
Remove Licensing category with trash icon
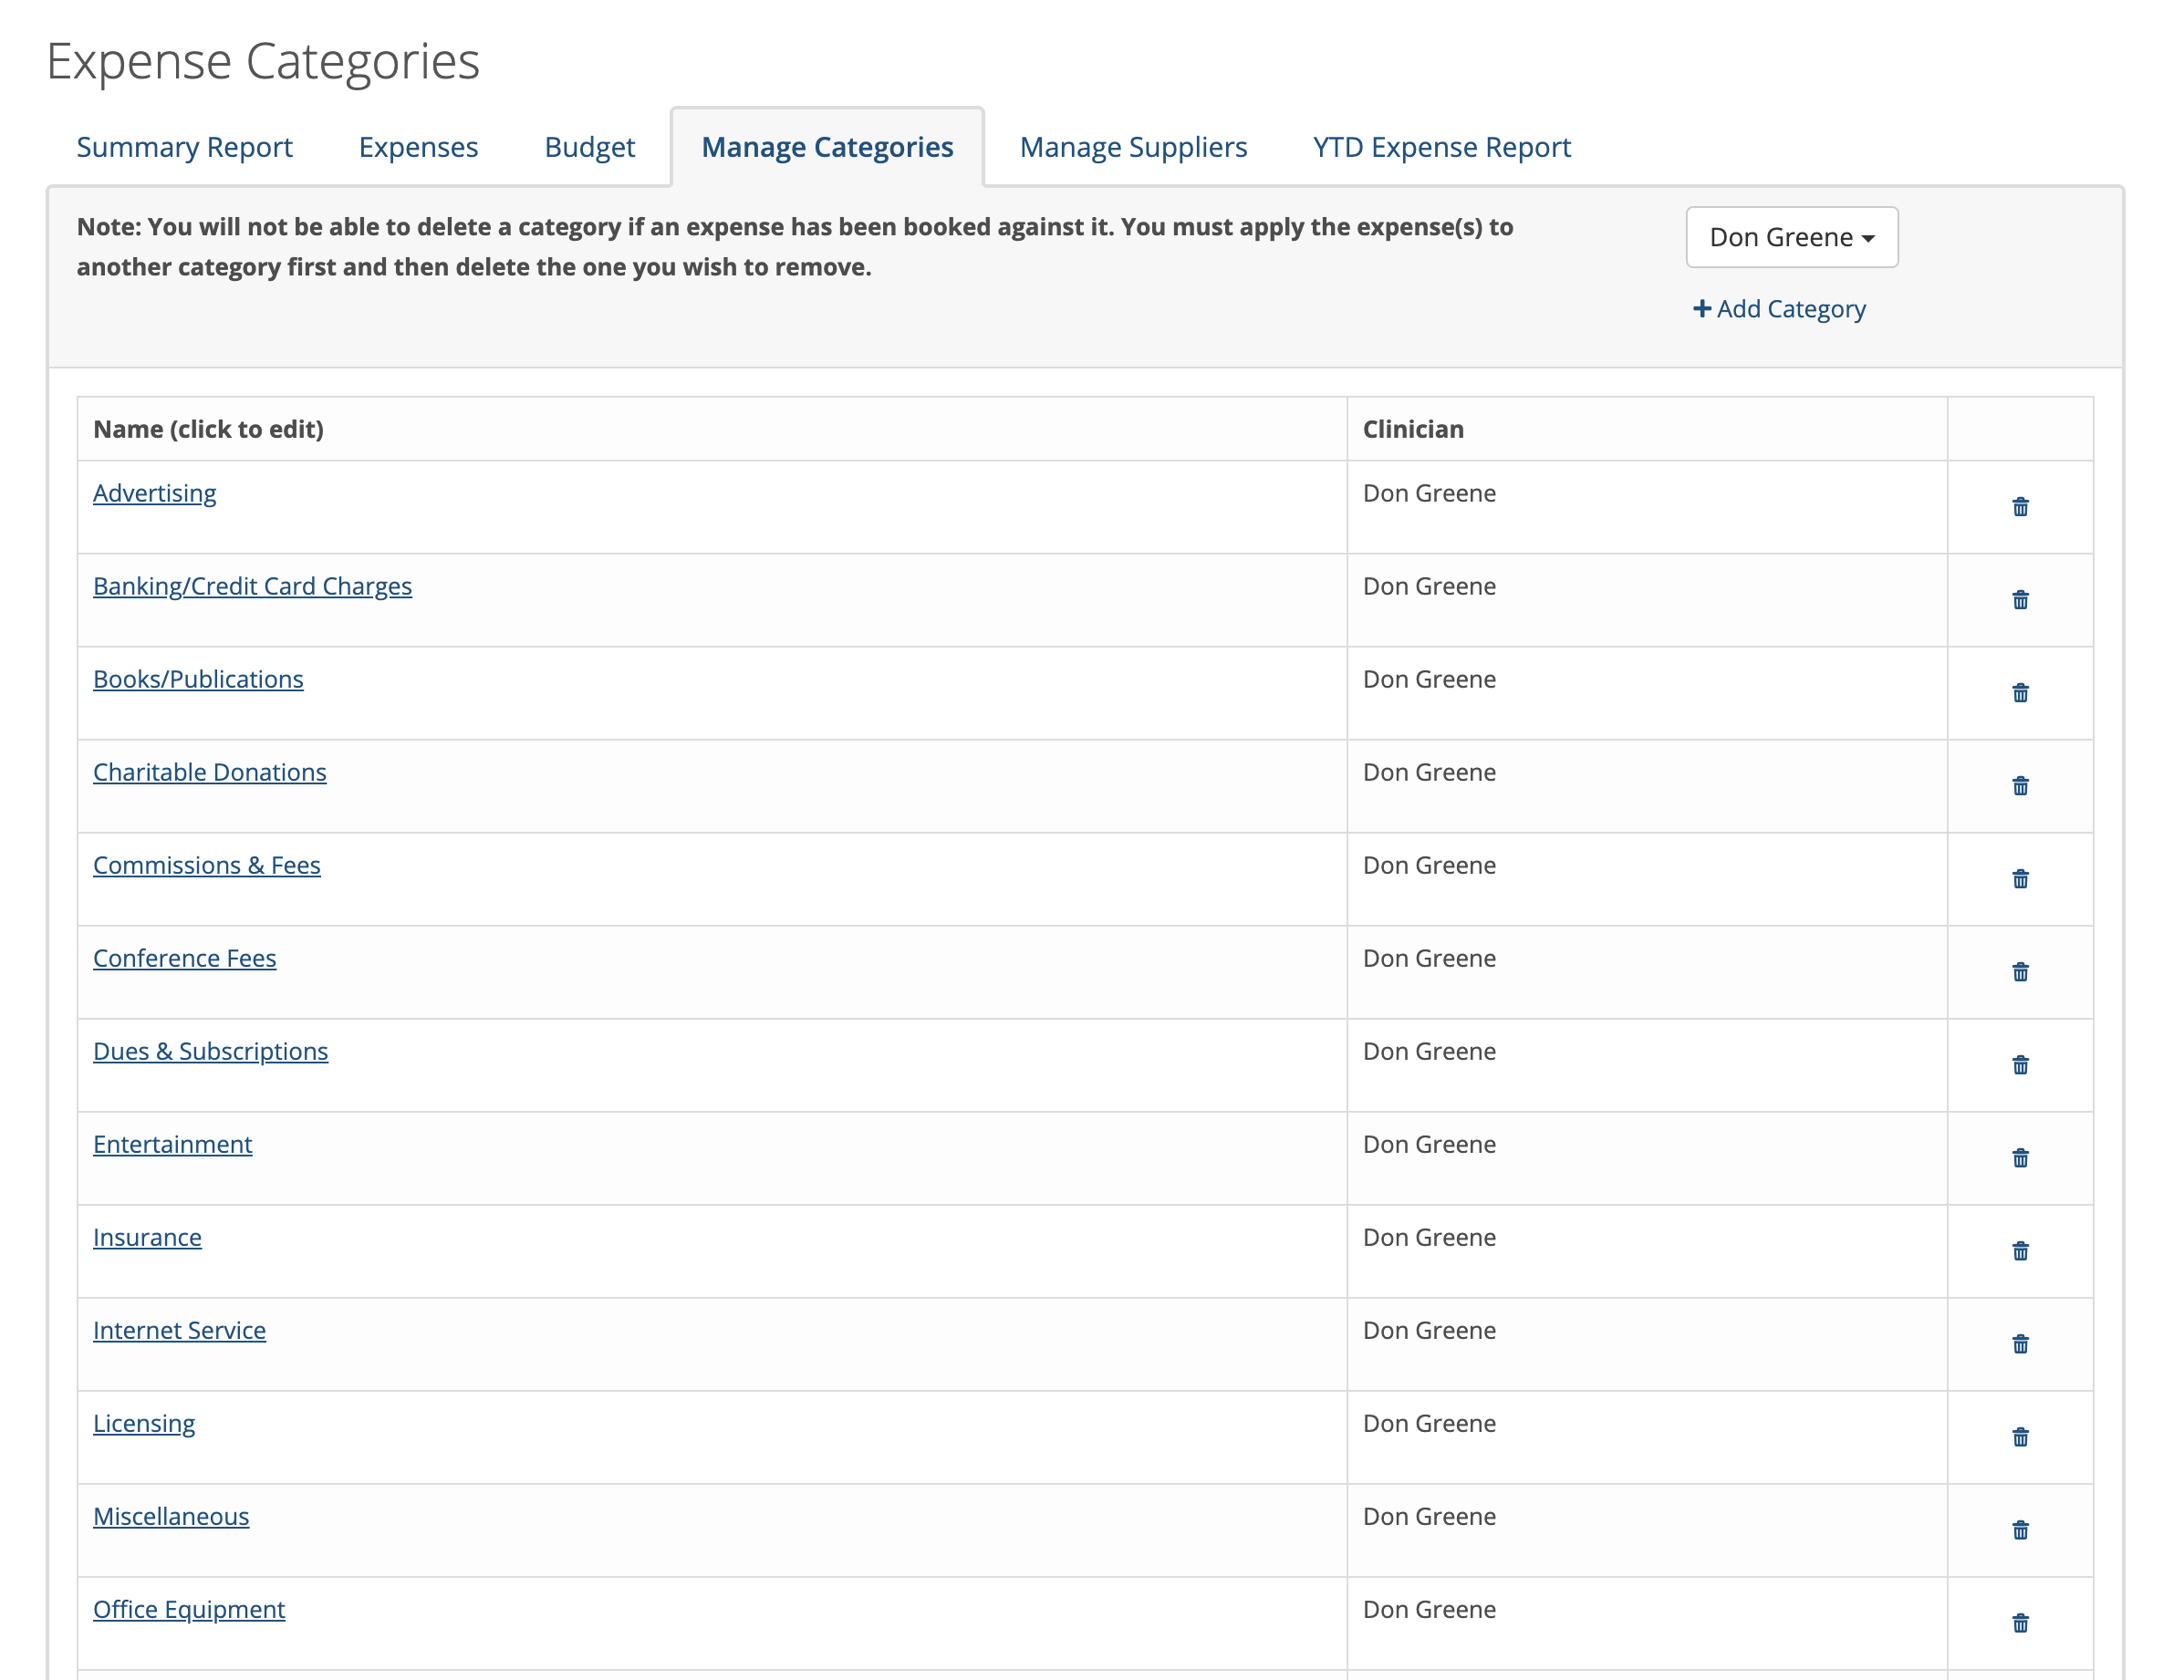tap(2020, 1437)
